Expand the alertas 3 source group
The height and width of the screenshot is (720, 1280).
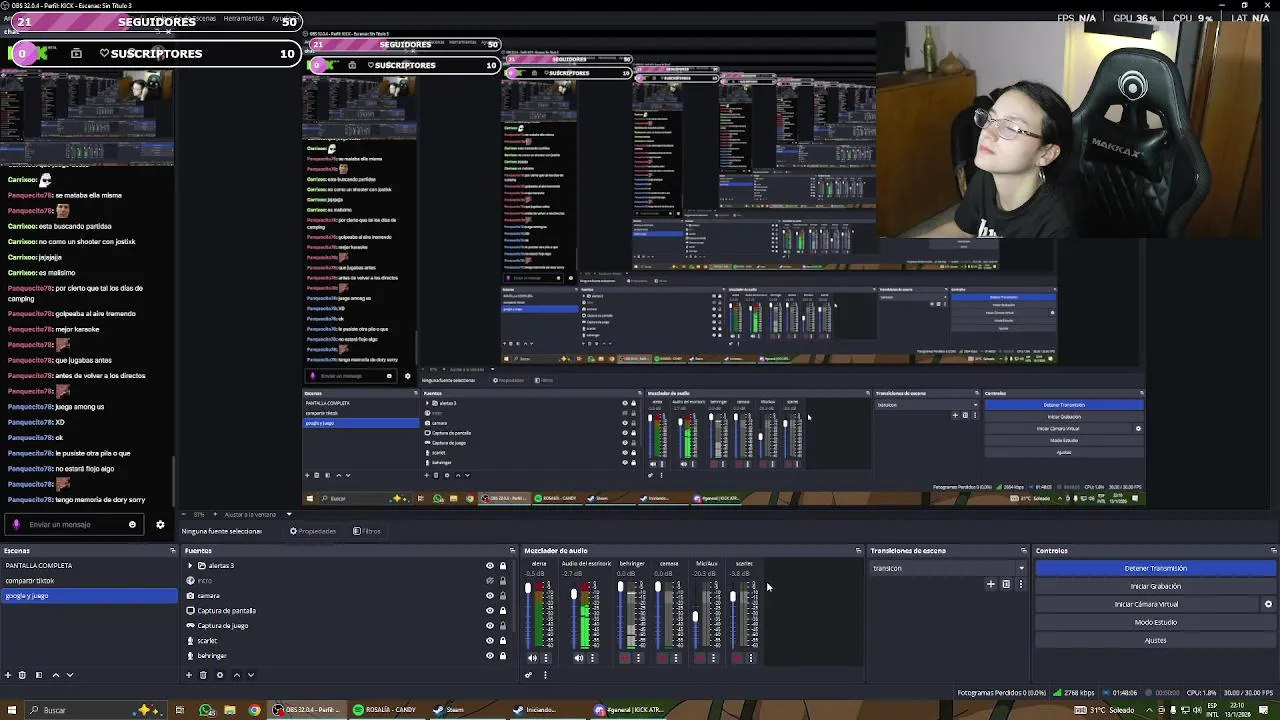tap(189, 566)
